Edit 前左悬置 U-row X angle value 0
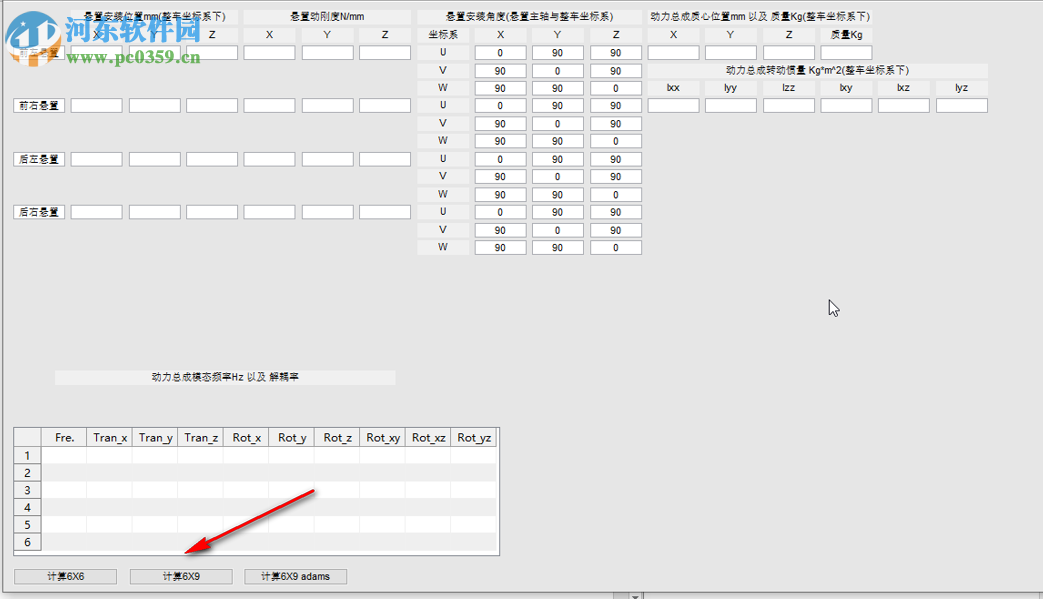1043x616 pixels. (x=500, y=53)
